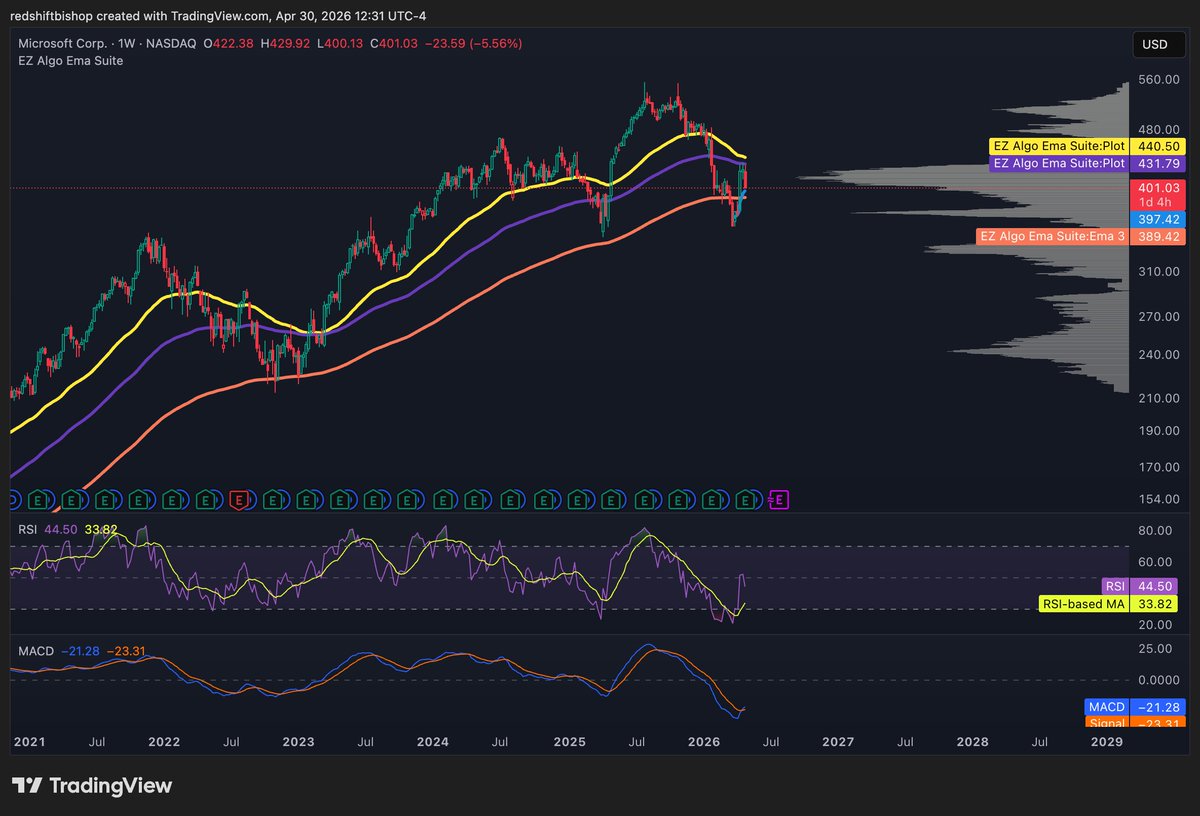
Task: Click the 2029 time axis label
Action: 1106,742
